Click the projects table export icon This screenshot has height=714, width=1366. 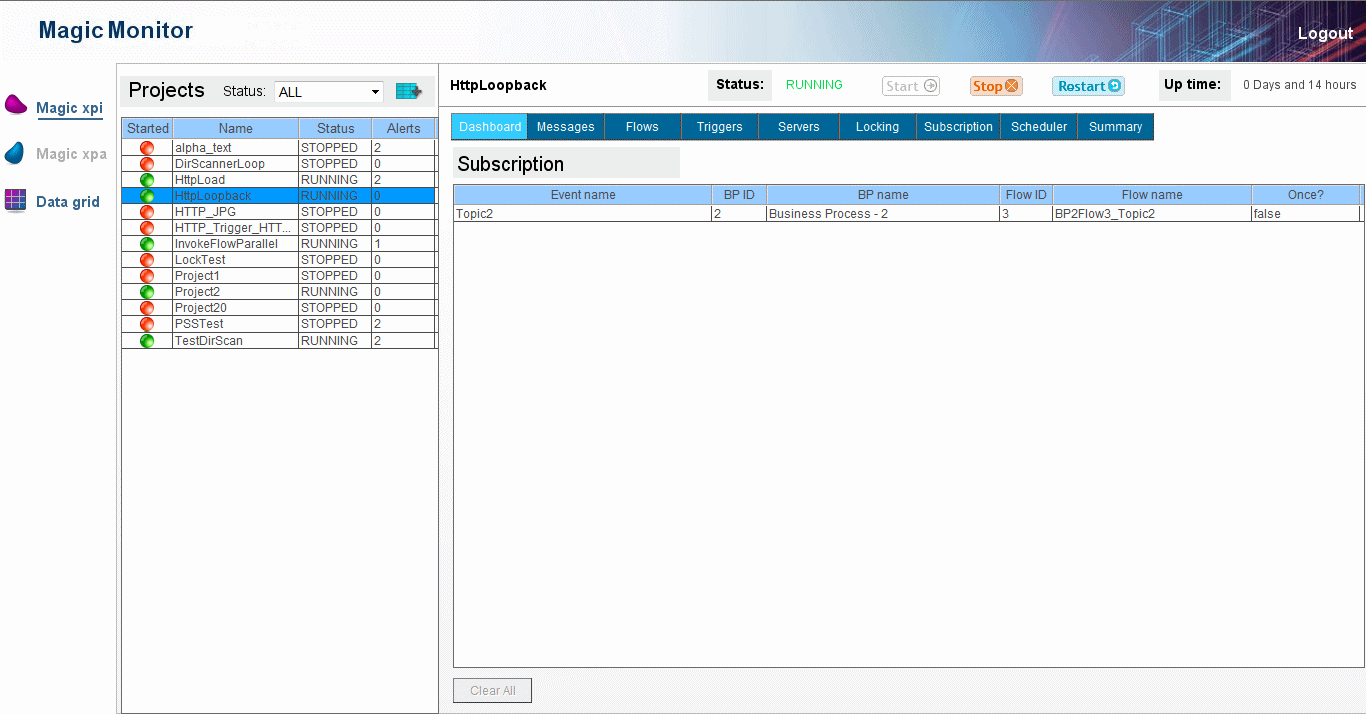coord(408,91)
